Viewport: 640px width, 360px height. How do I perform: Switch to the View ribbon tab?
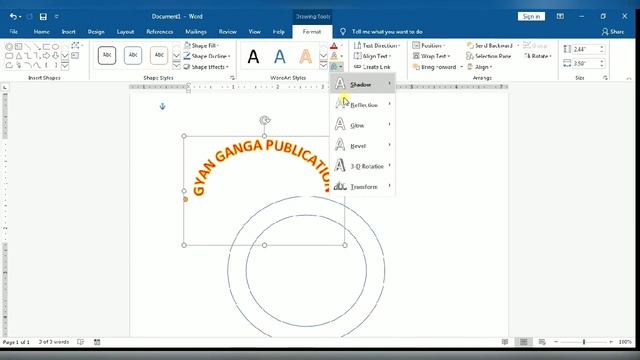(x=255, y=31)
